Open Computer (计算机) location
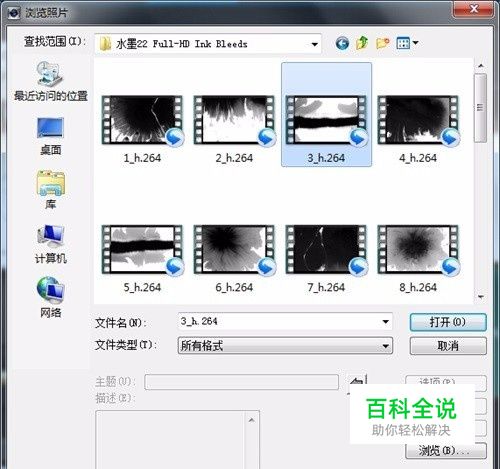Viewport: 500px width, 469px height. click(50, 244)
